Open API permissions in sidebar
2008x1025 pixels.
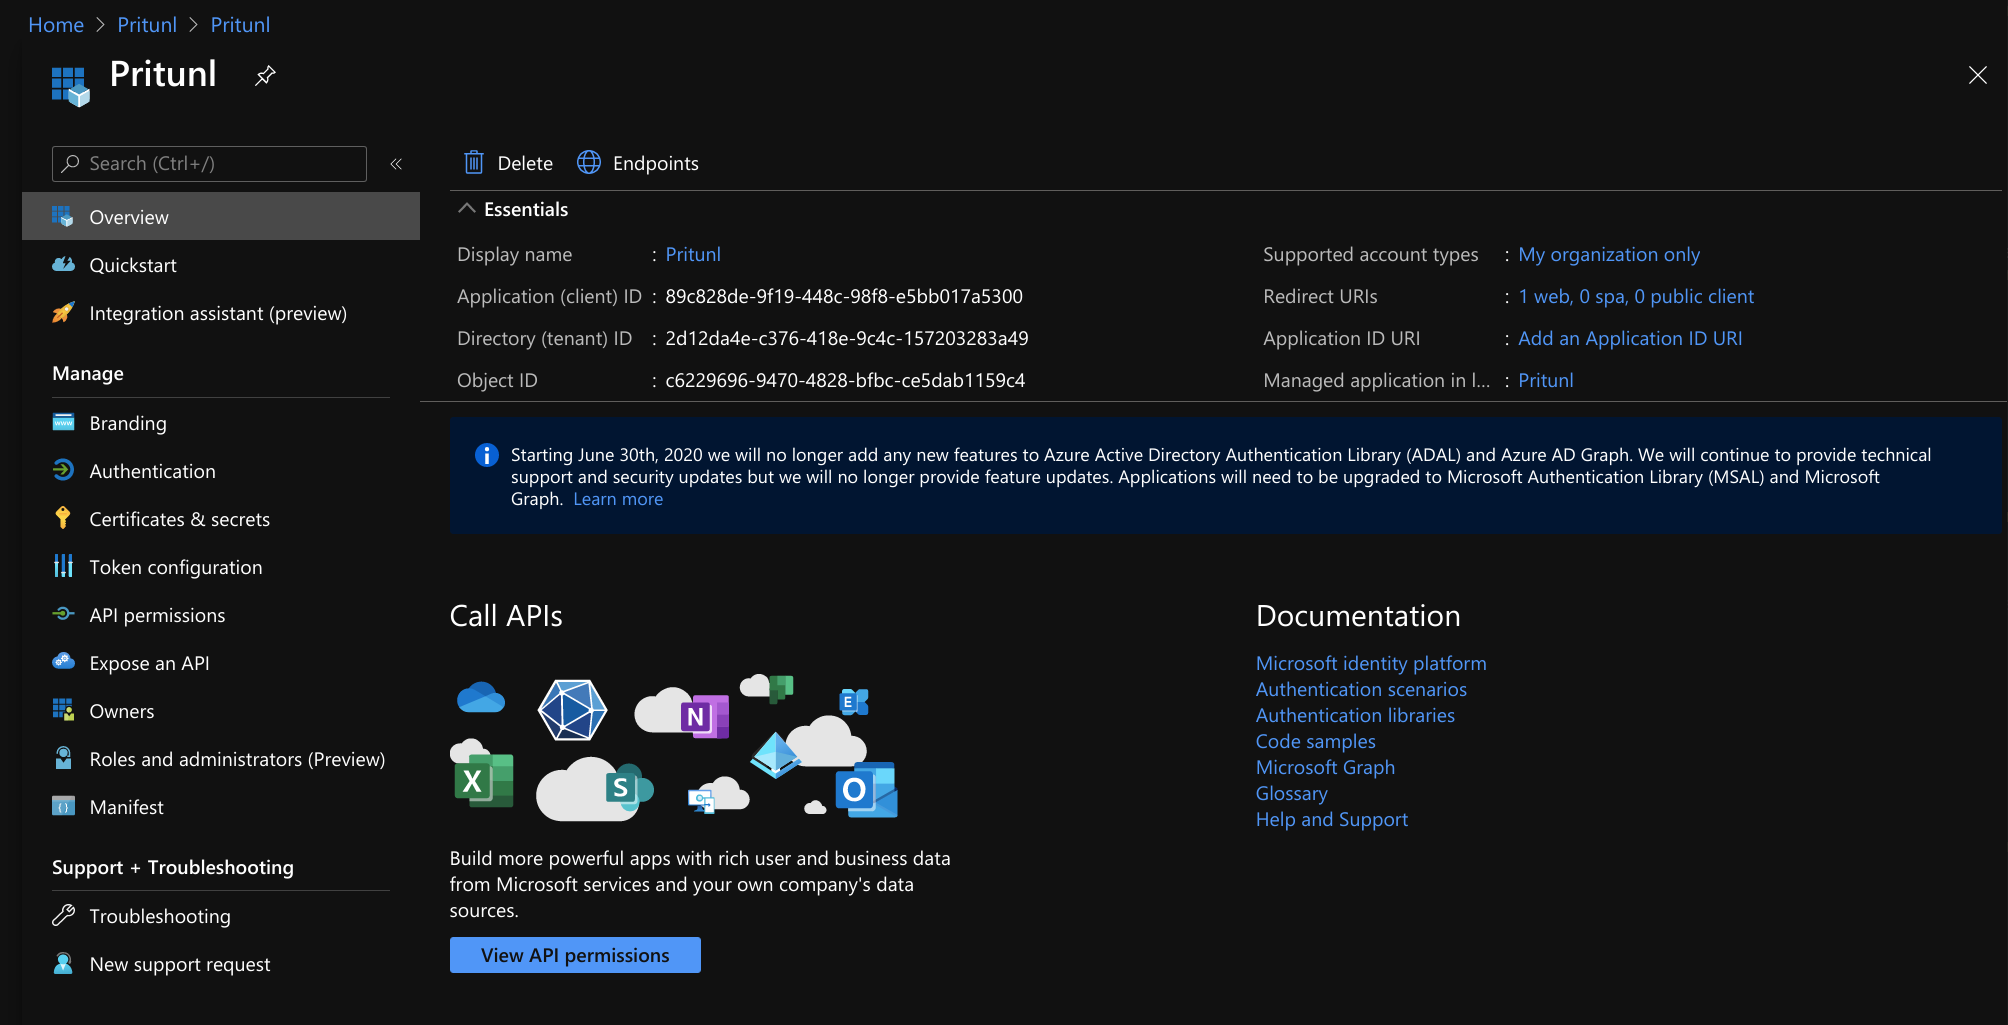coord(157,615)
